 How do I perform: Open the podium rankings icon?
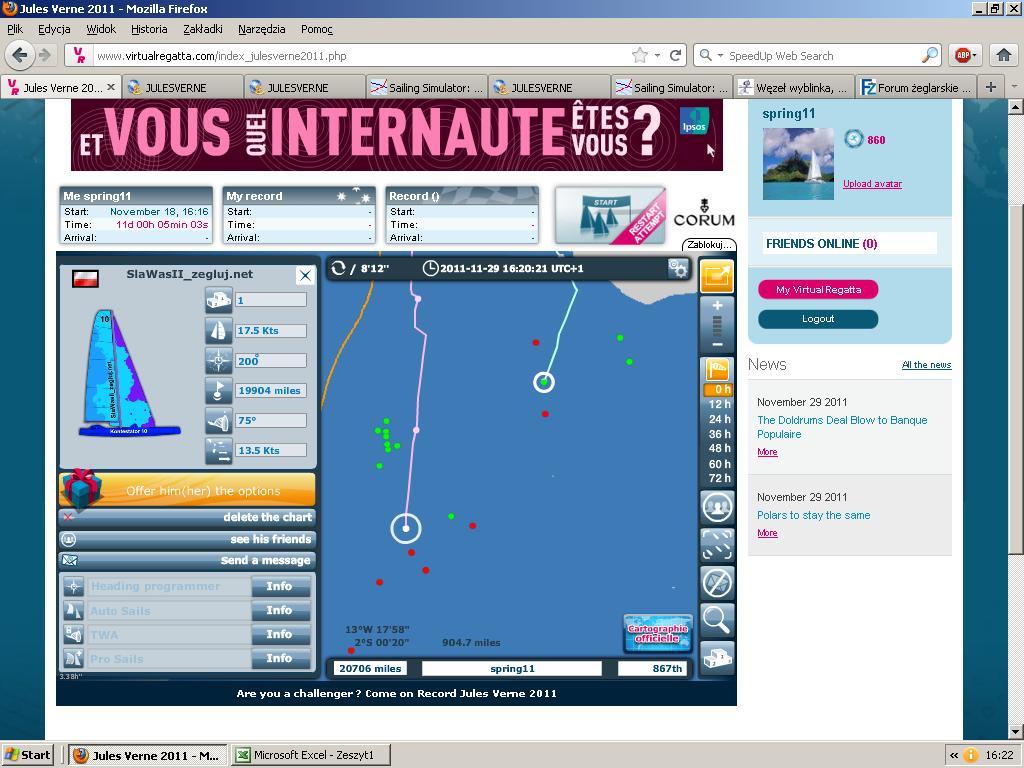(717, 657)
